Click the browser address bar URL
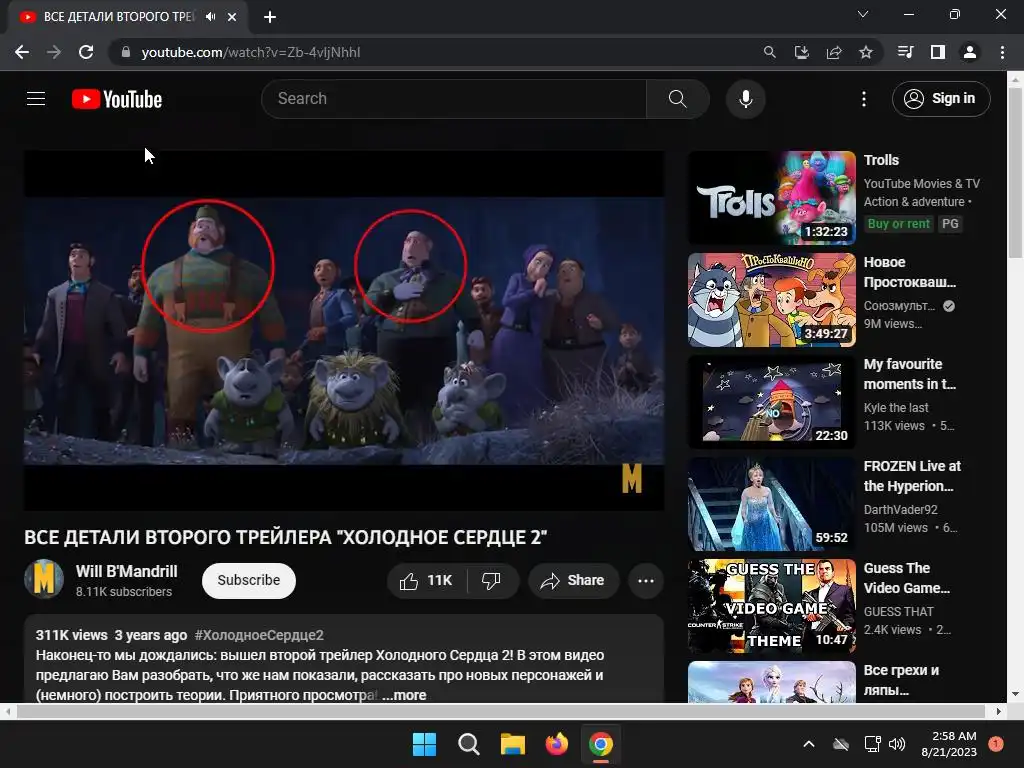 click(251, 52)
